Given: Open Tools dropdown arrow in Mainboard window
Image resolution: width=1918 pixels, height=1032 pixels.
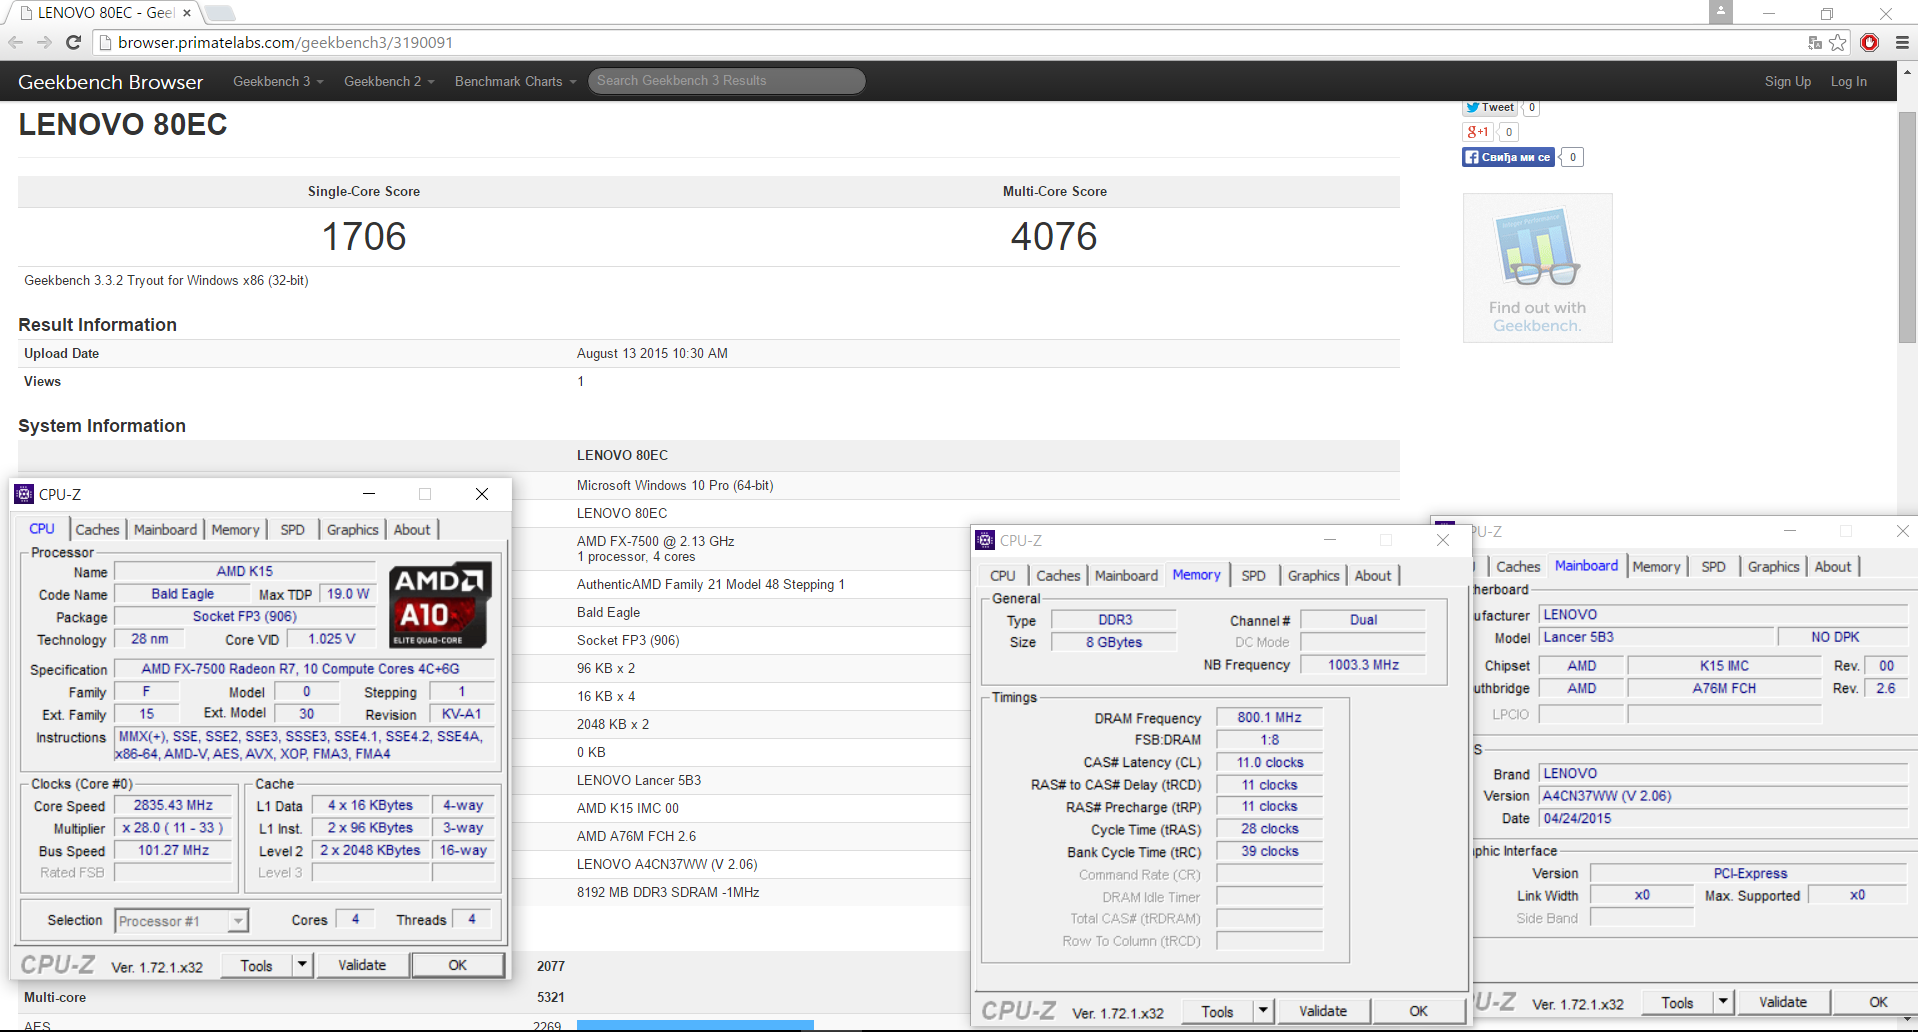Looking at the screenshot, I should 1723,1002.
